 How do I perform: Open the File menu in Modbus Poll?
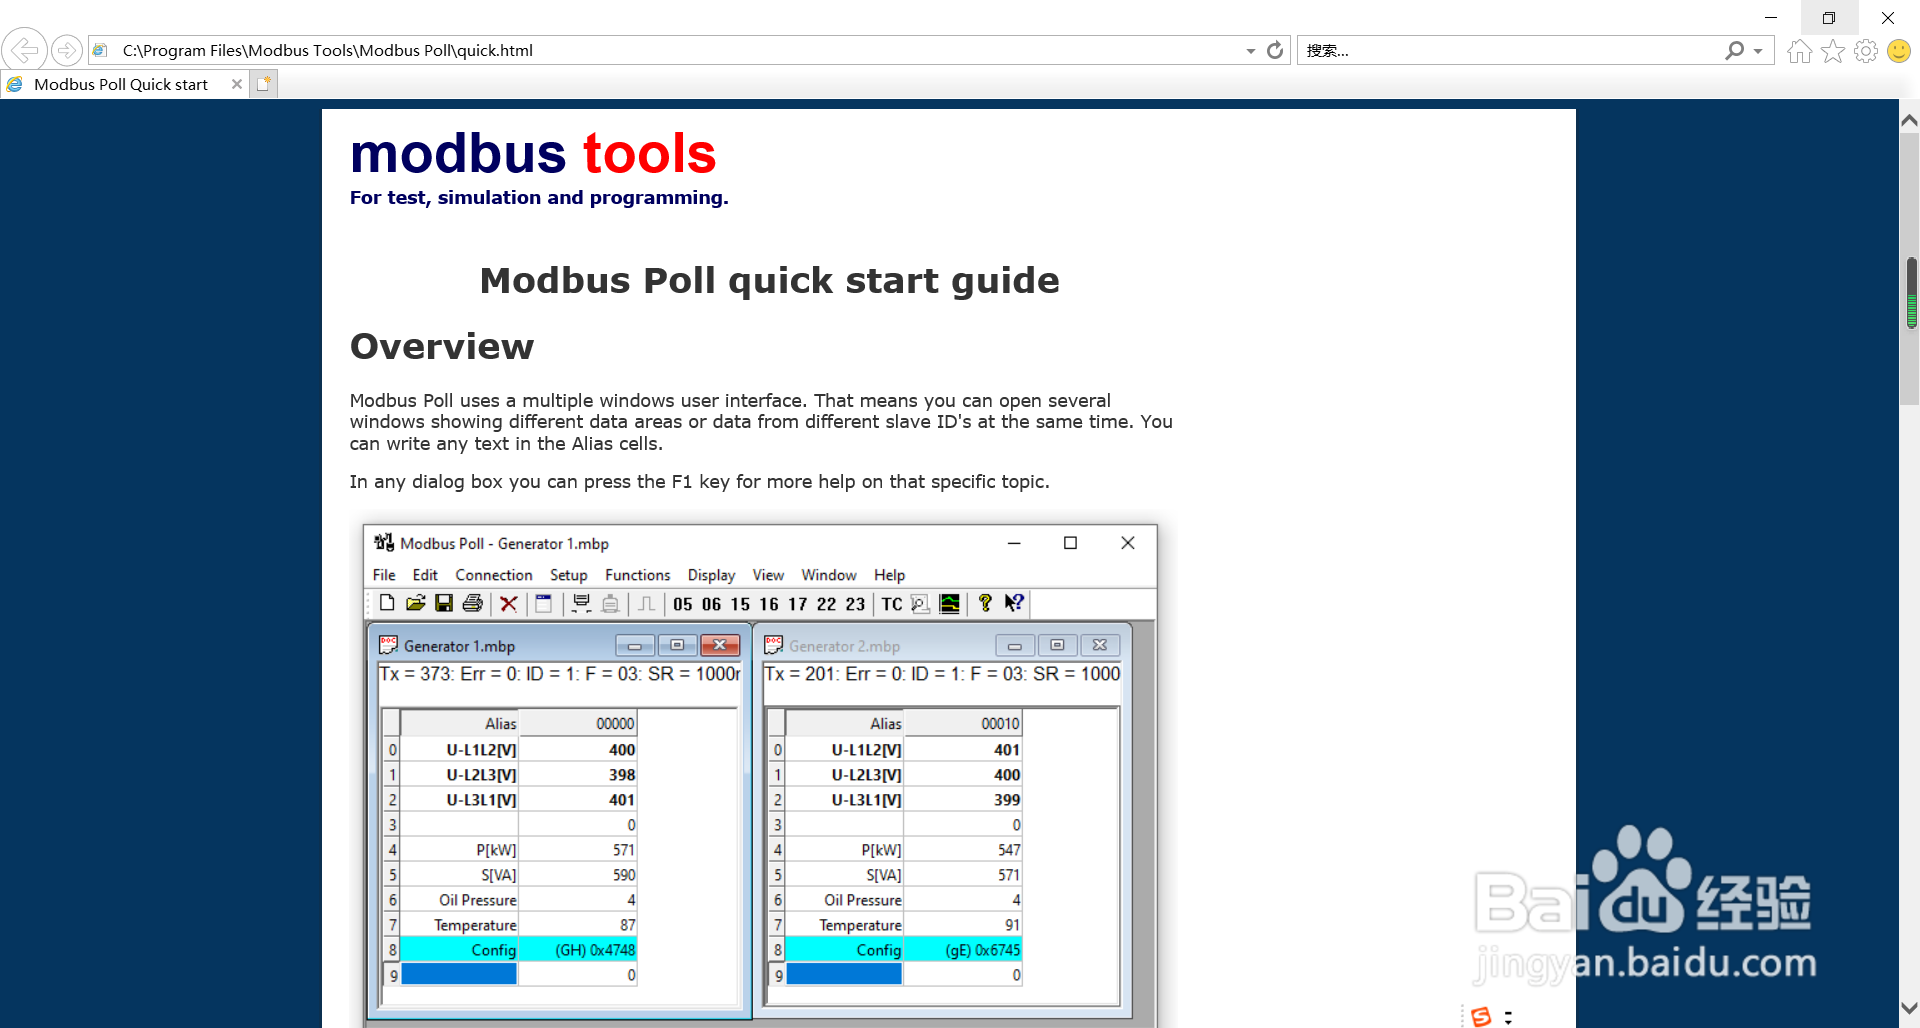pyautogui.click(x=384, y=575)
